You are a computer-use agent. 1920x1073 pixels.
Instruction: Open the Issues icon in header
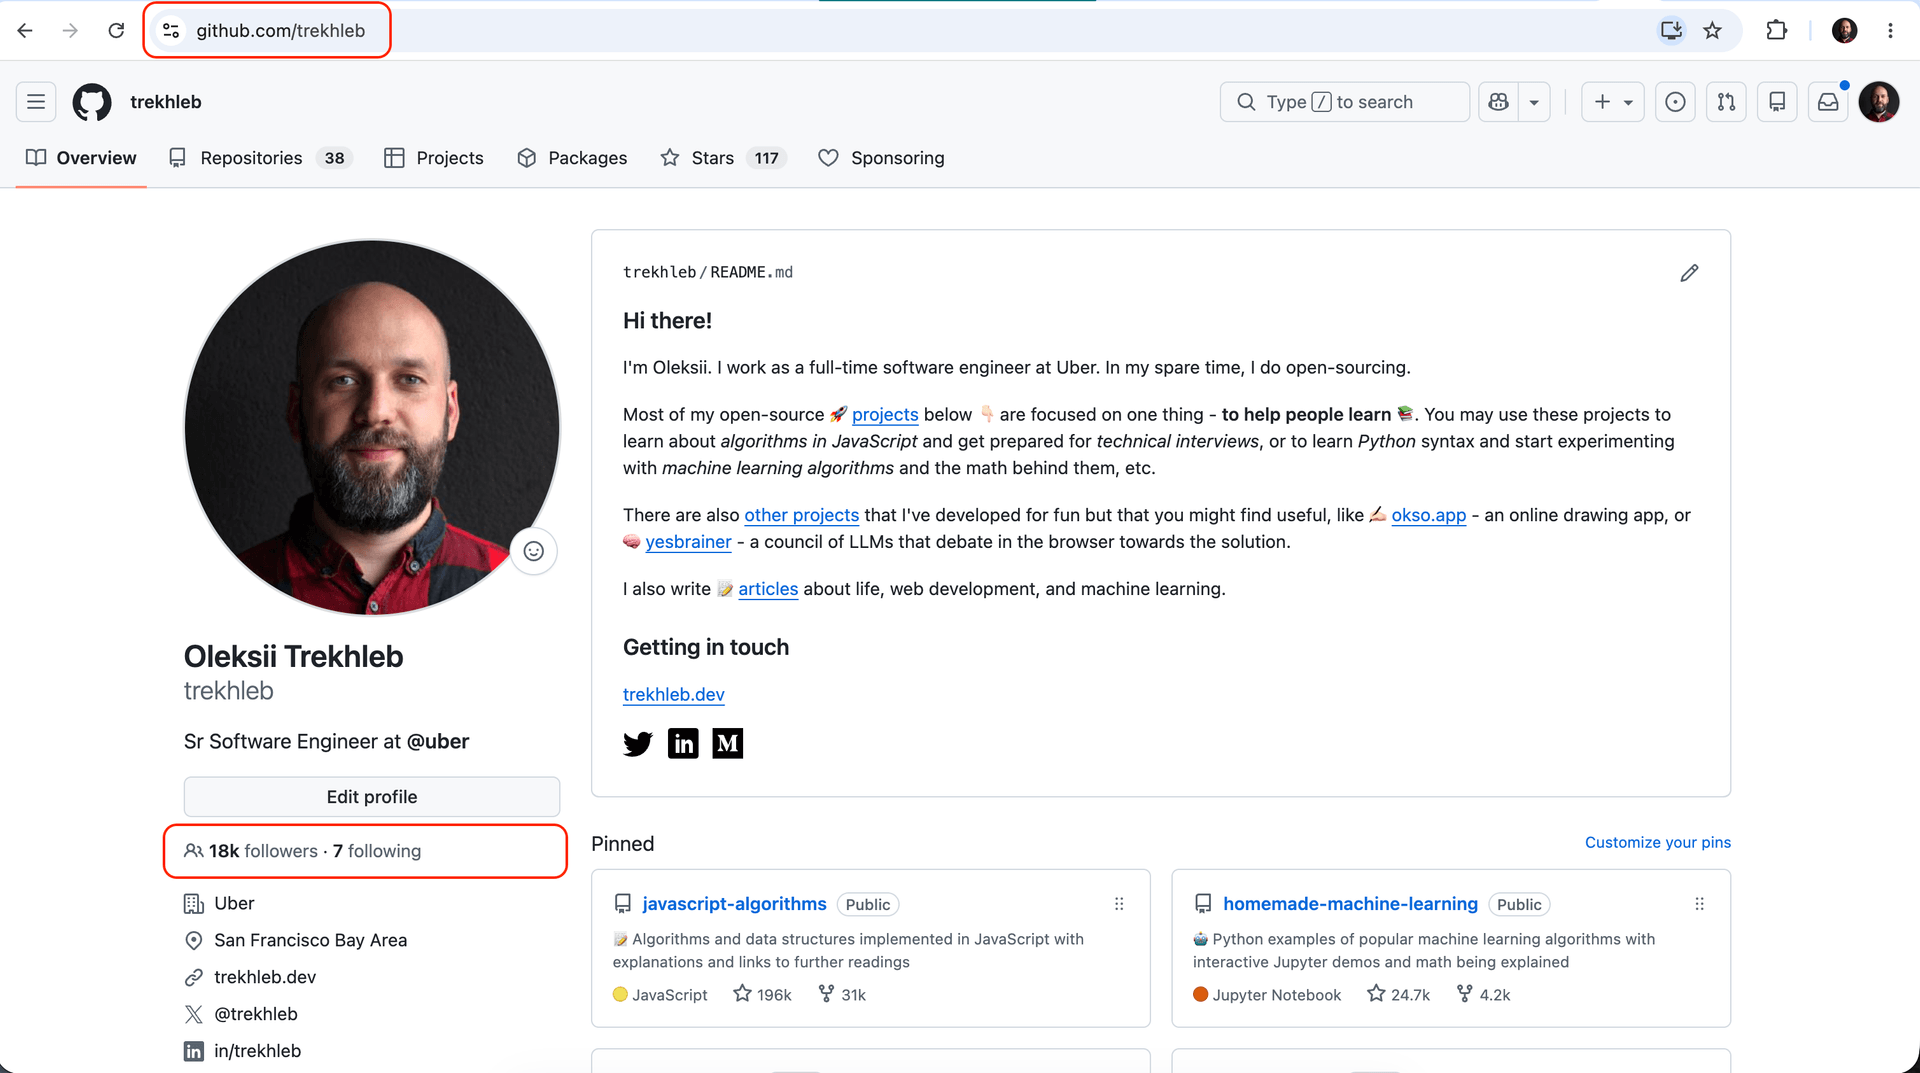click(x=1675, y=102)
